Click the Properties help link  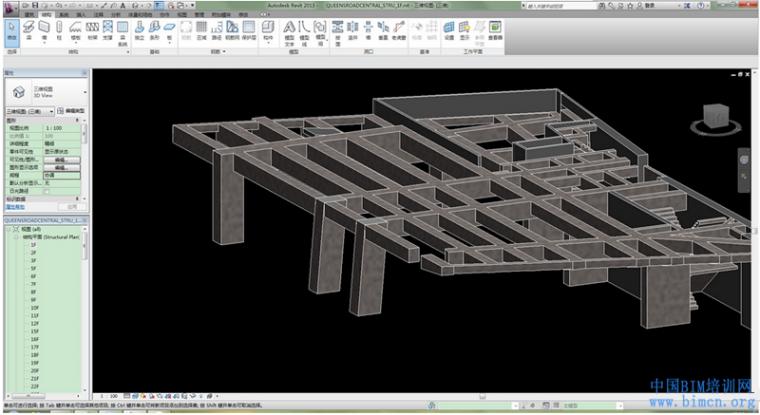tap(13, 206)
